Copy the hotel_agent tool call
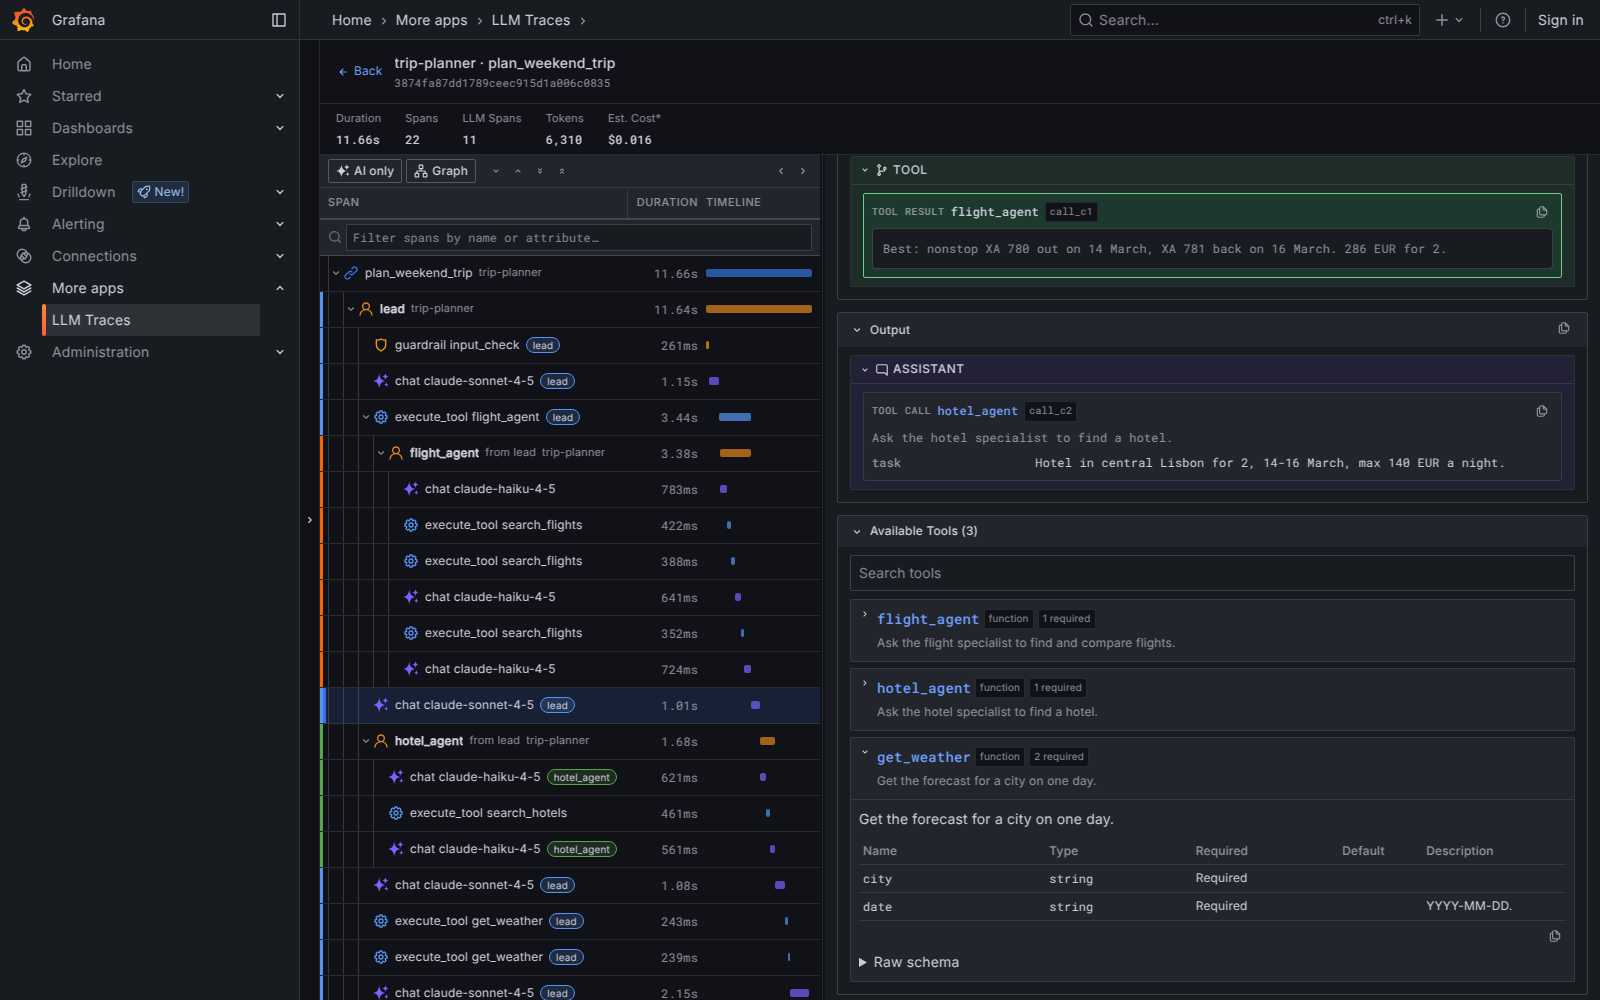The width and height of the screenshot is (1600, 1000). (1542, 411)
